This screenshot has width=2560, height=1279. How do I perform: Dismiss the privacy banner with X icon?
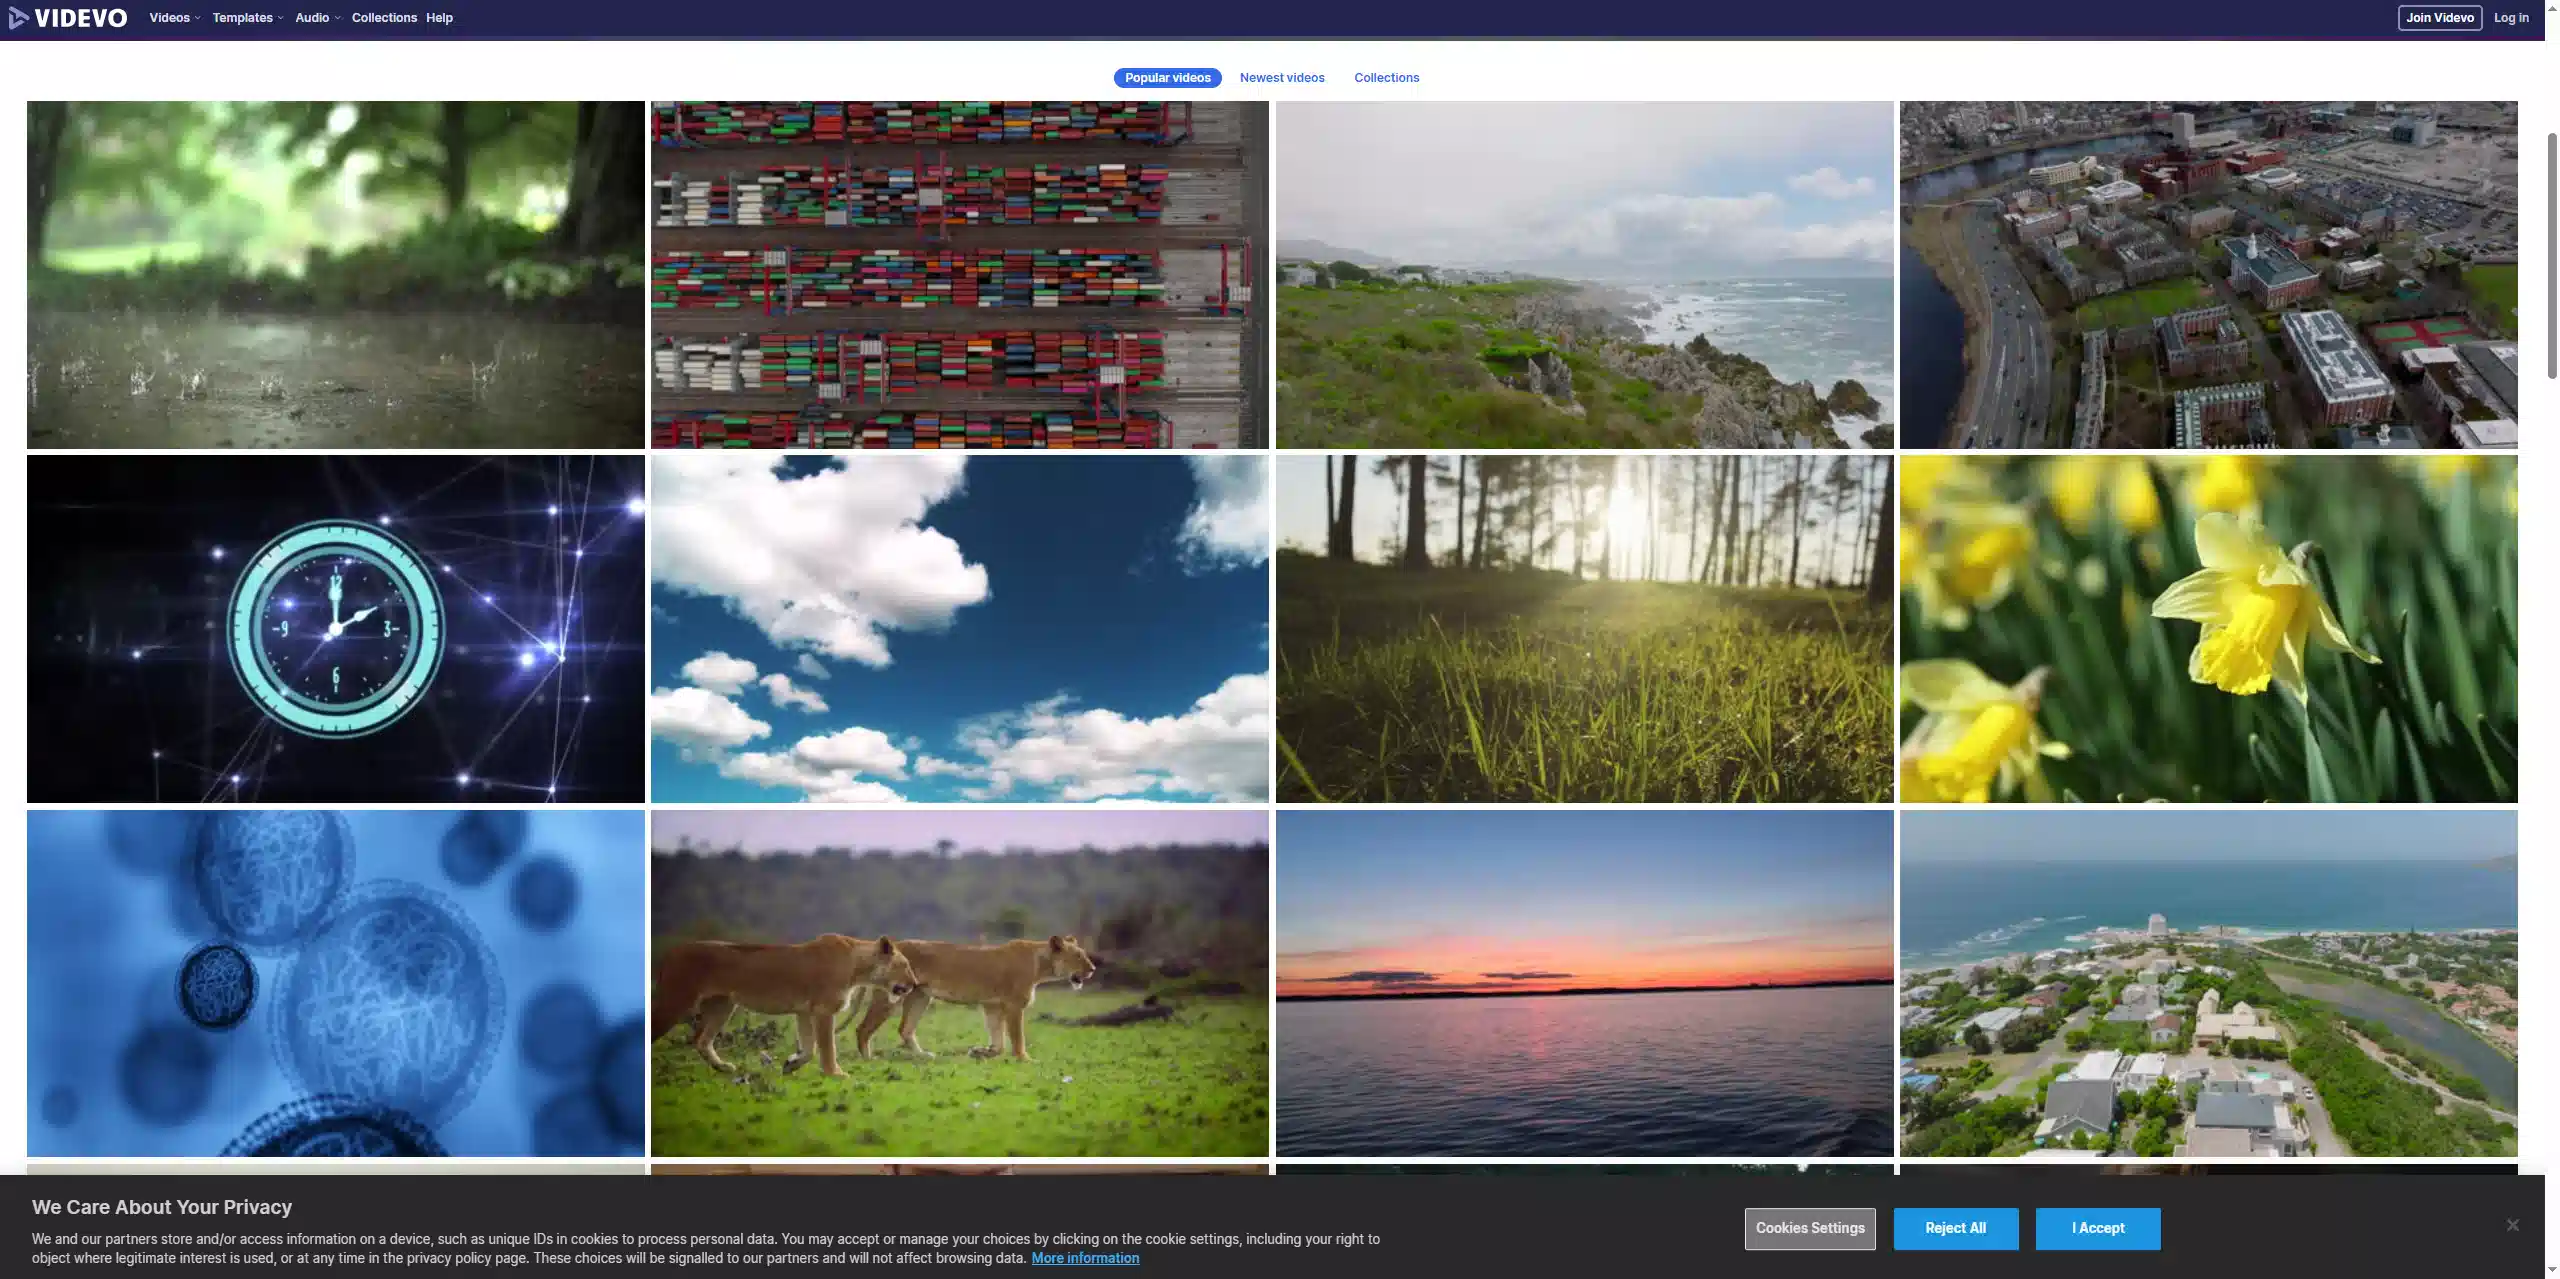2512,1225
